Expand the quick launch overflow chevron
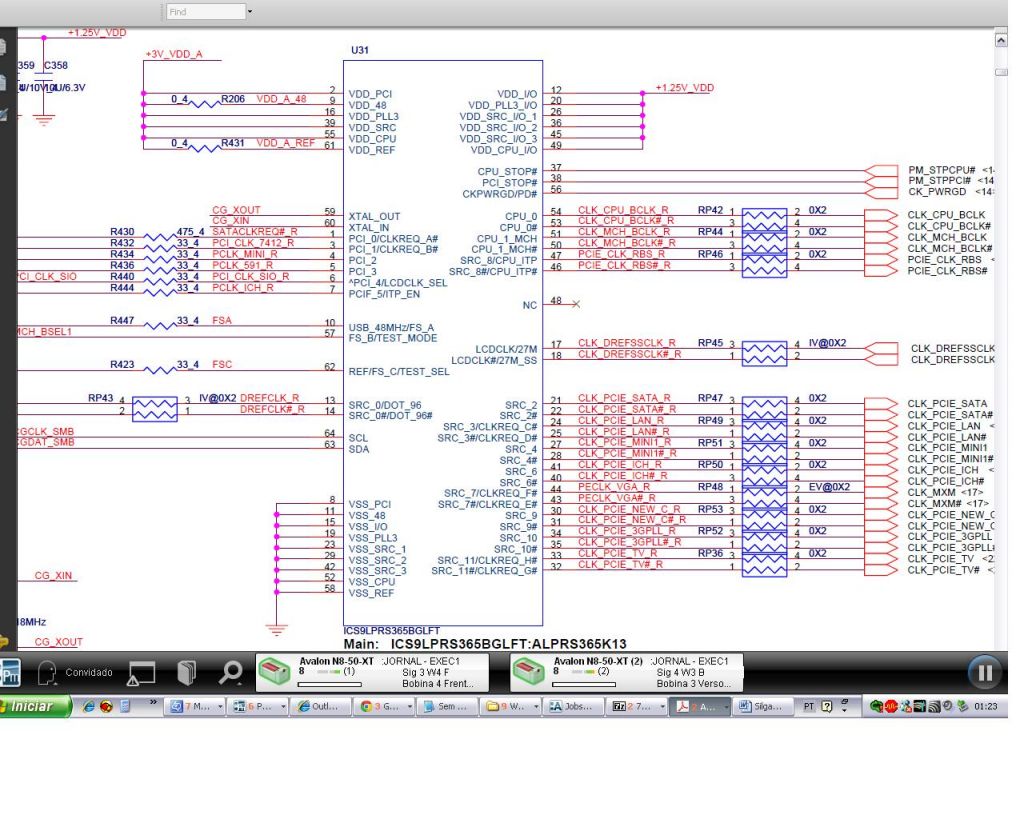 pos(153,703)
